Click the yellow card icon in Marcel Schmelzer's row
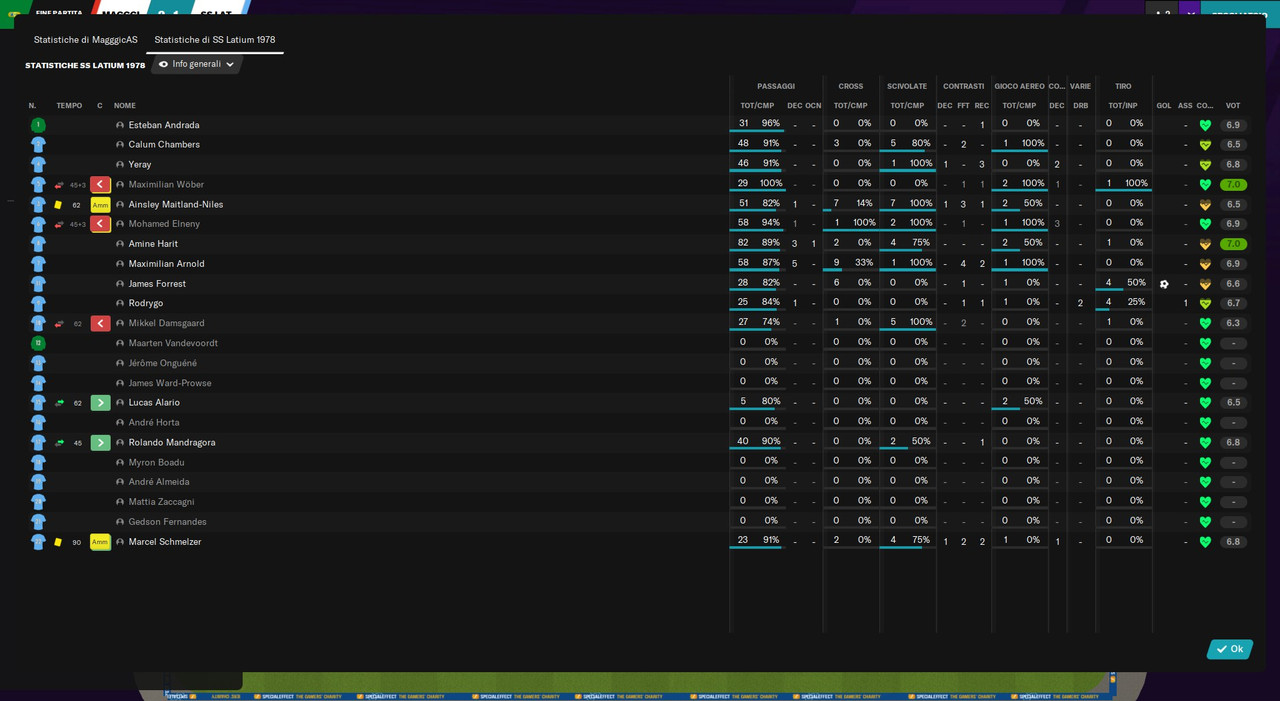 pos(58,542)
